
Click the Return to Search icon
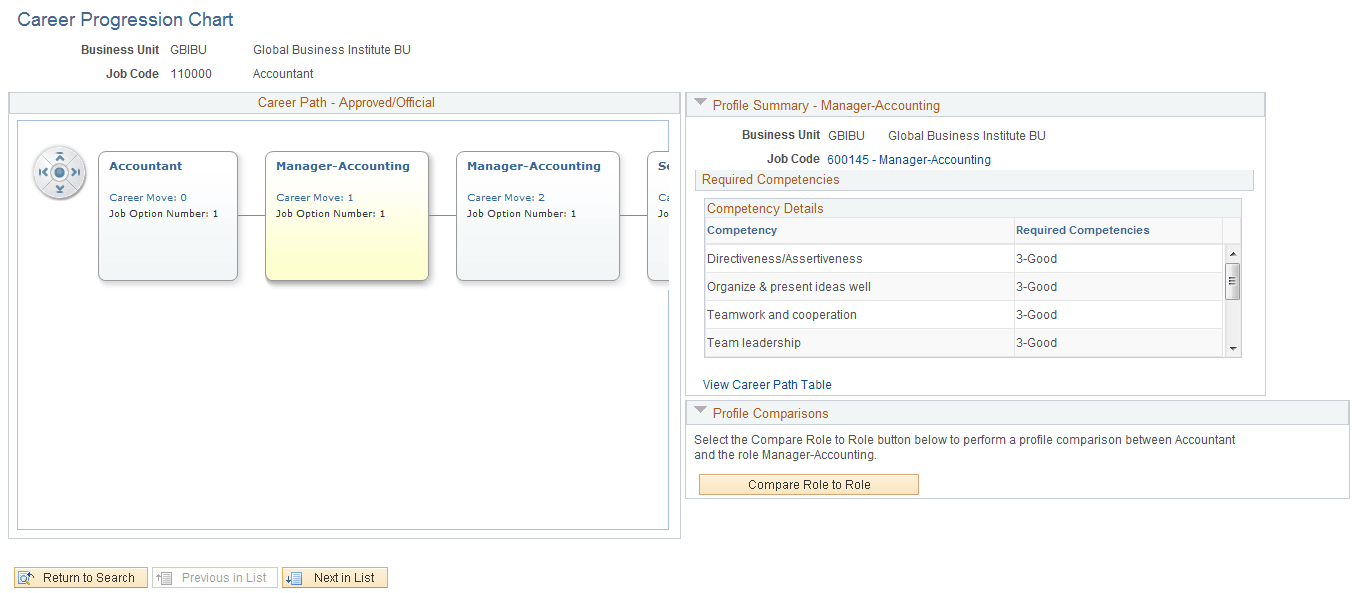[x=26, y=578]
